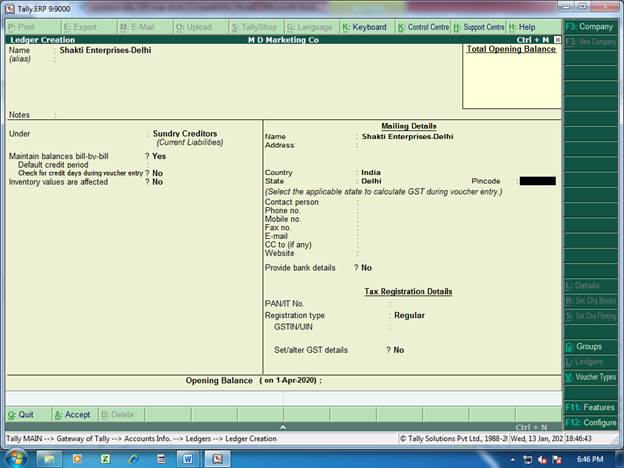The image size is (624, 468).
Task: Open media player taskbar icon
Action: pos(77,459)
